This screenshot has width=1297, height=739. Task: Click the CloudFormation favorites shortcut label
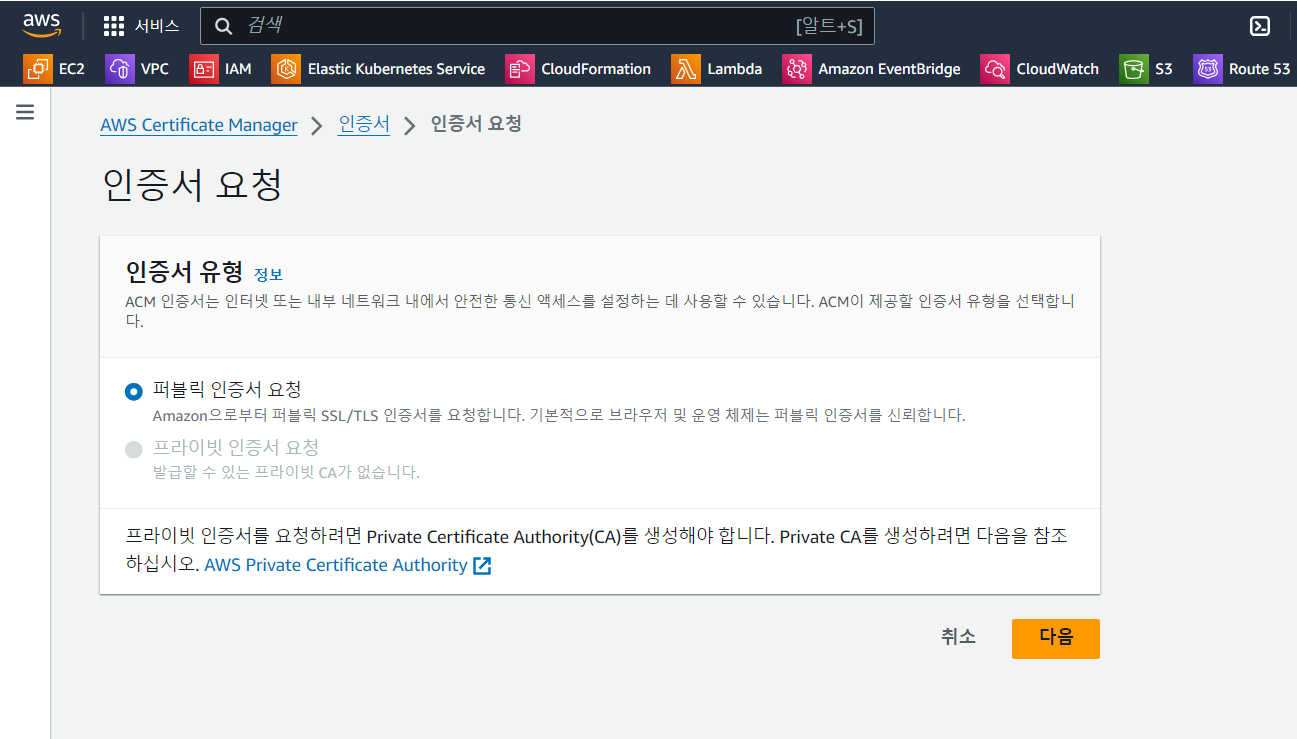tap(596, 69)
